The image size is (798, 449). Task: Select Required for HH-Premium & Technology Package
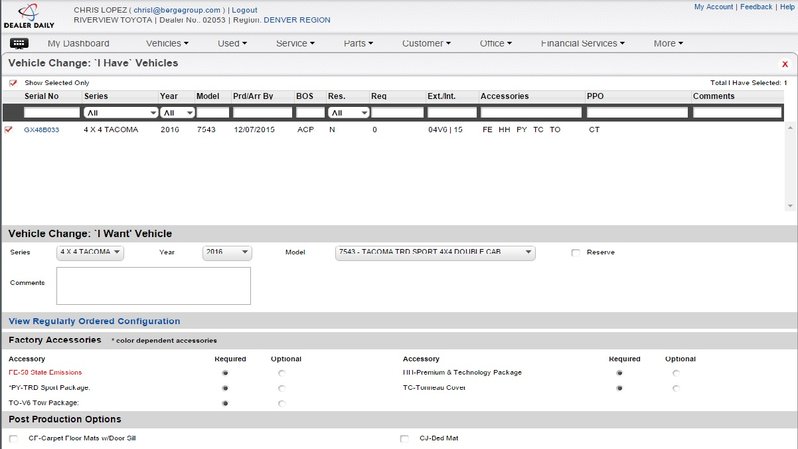point(619,373)
